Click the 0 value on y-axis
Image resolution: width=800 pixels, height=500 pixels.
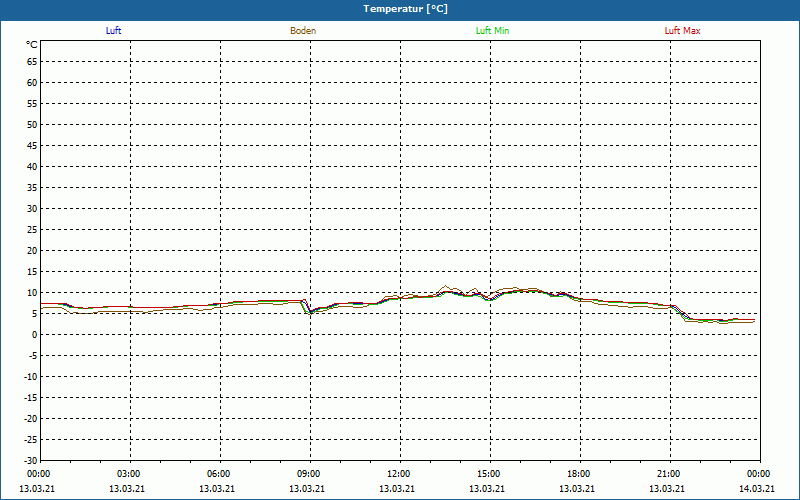pos(35,335)
